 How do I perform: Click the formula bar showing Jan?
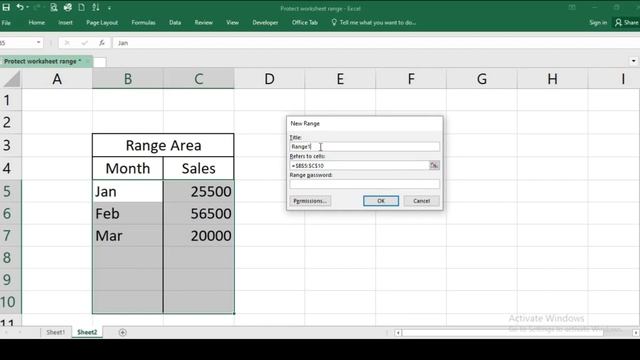376,43
